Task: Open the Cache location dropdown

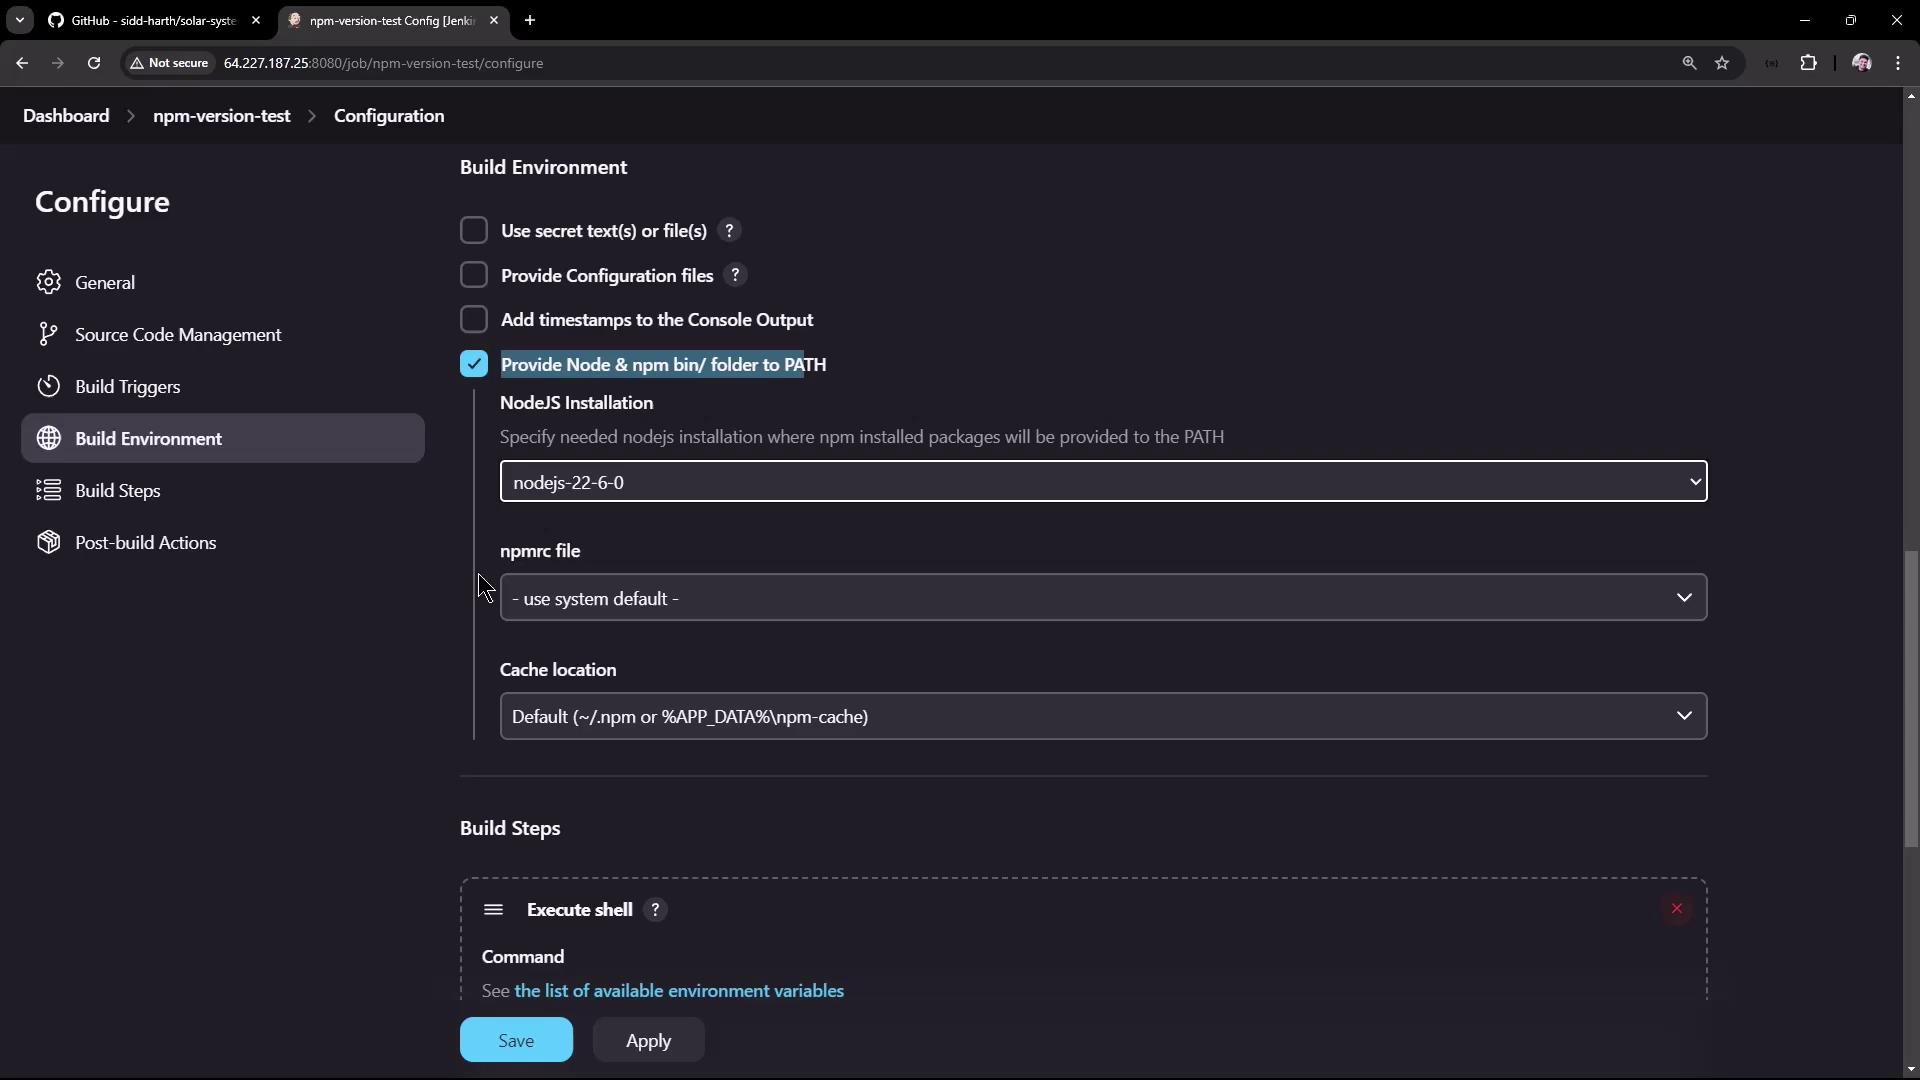Action: (x=1102, y=717)
